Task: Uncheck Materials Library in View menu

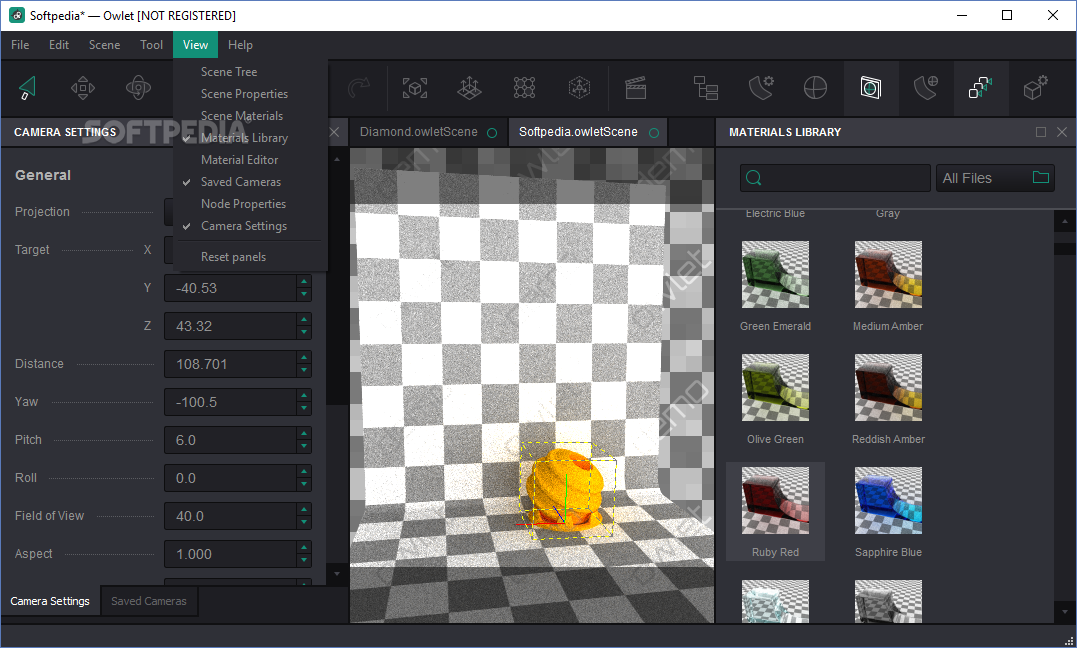Action: [250, 137]
